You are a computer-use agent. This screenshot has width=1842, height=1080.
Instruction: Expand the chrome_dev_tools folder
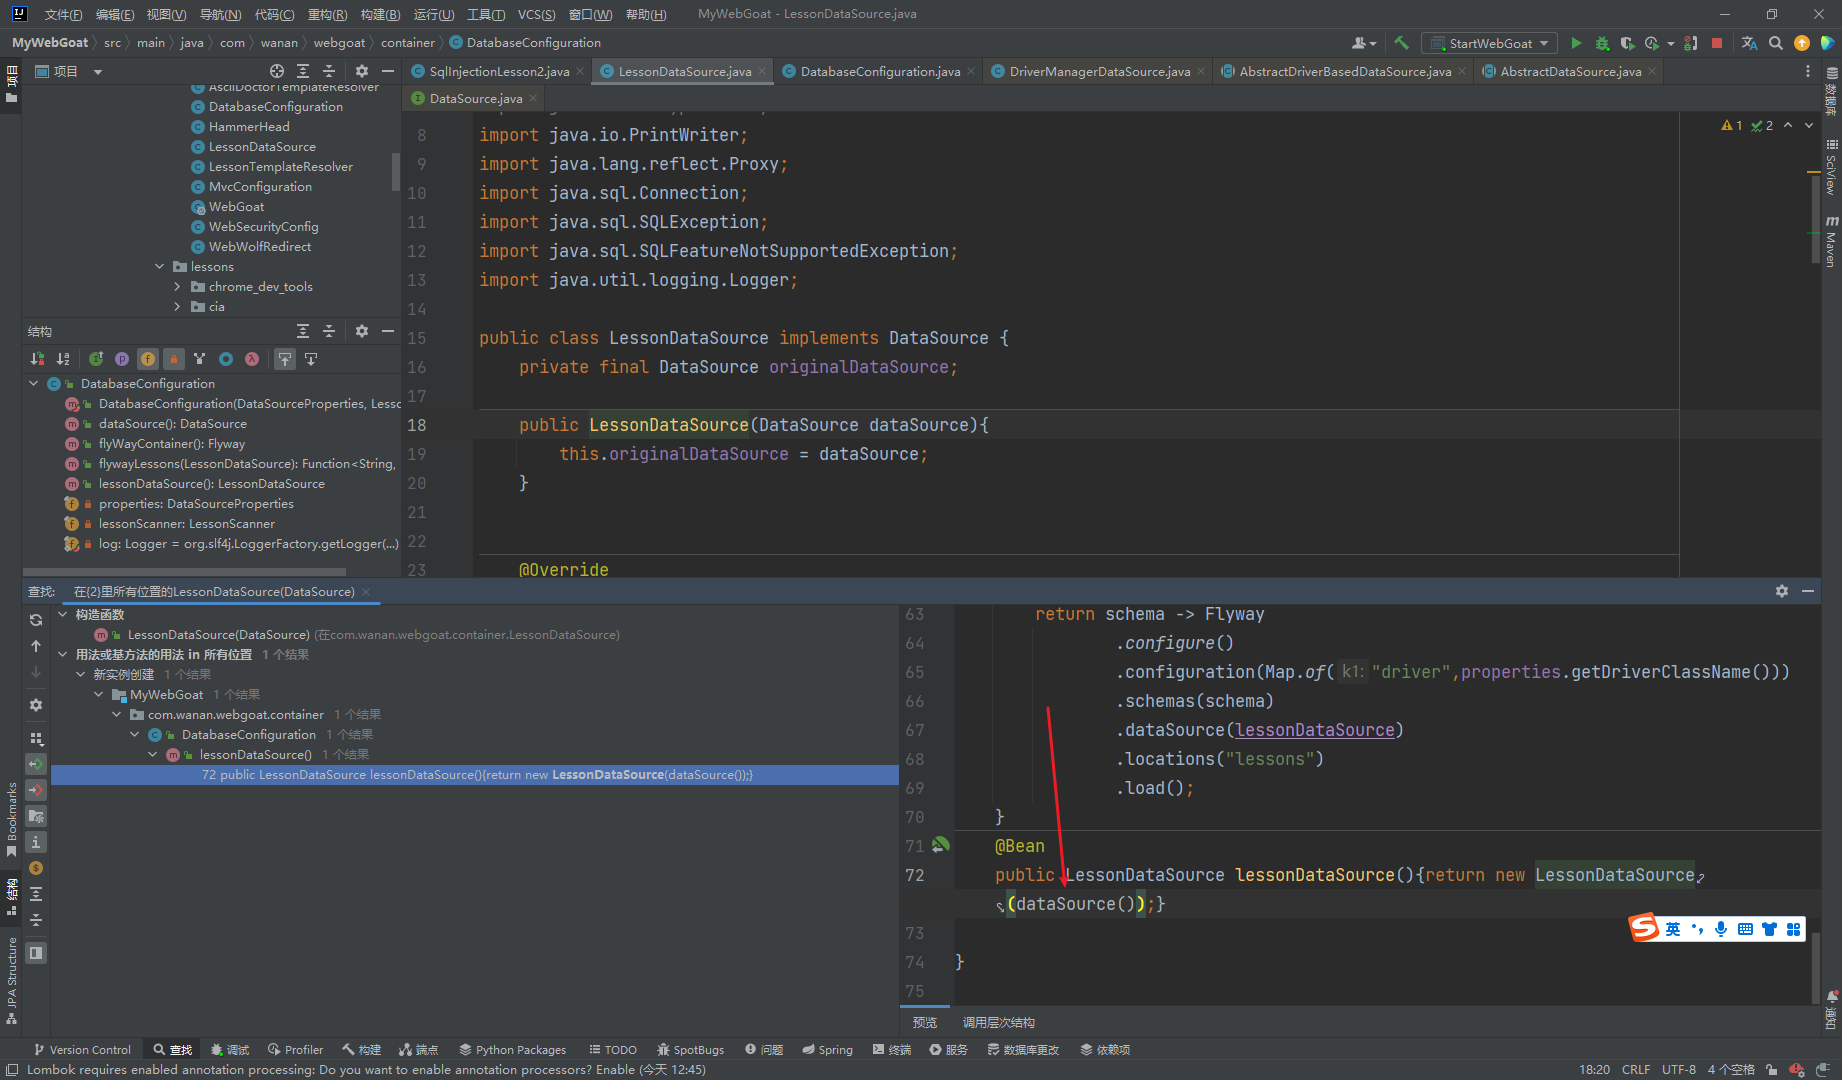coord(178,287)
